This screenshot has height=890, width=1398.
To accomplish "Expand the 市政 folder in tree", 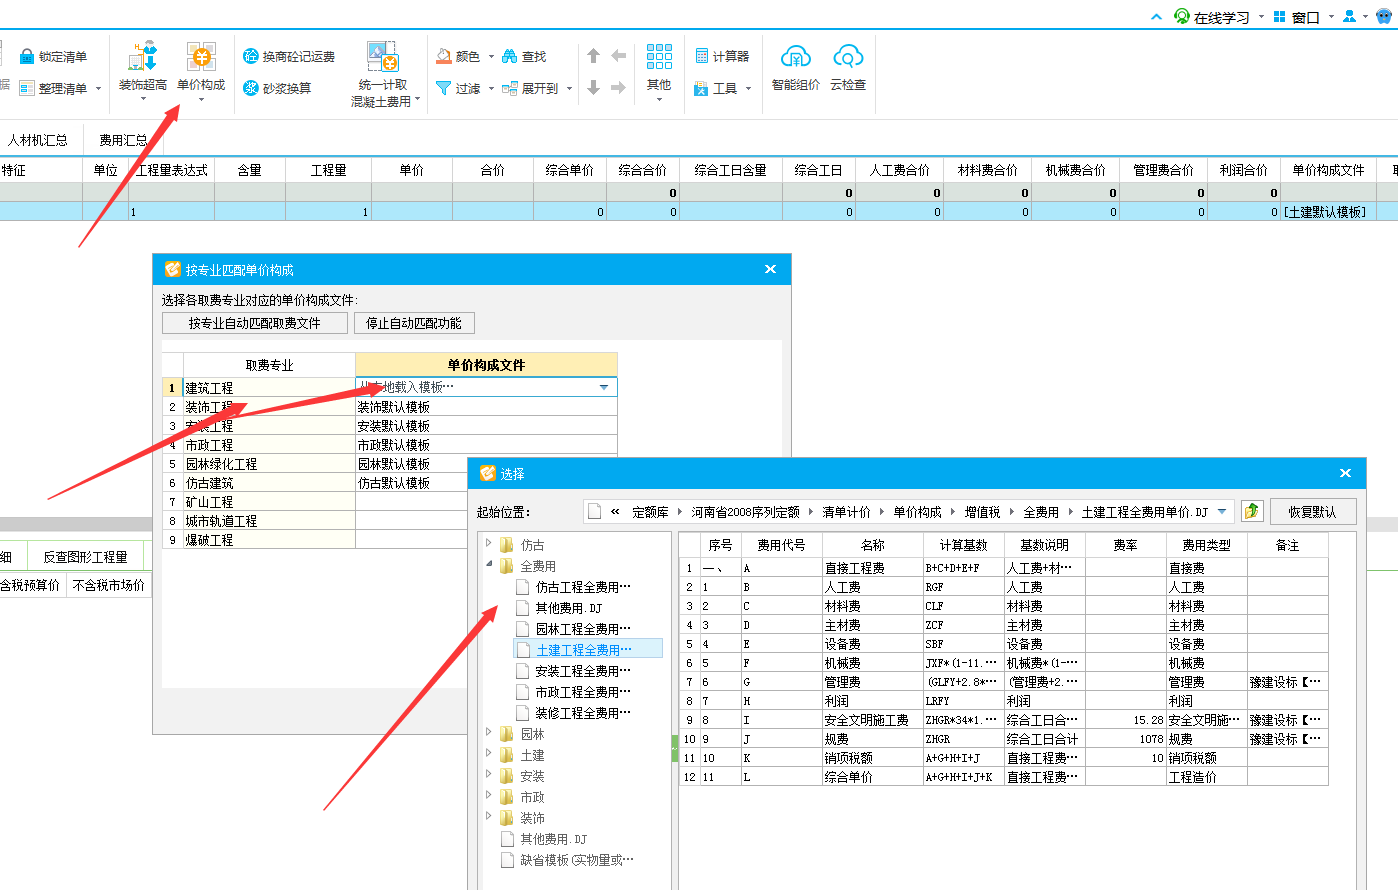I will coord(489,796).
